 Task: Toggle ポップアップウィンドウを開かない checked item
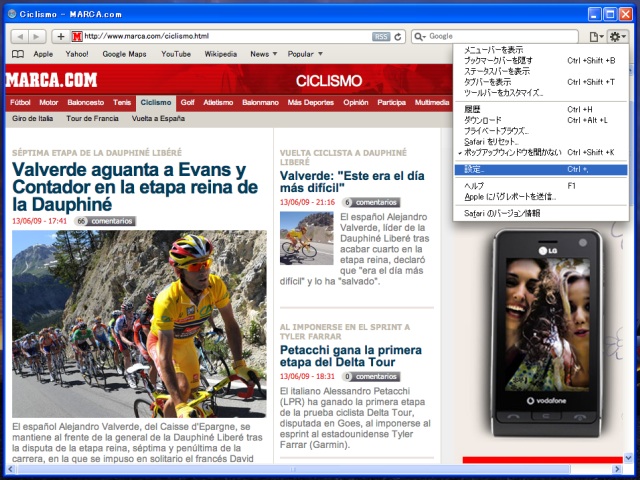pyautogui.click(x=541, y=152)
